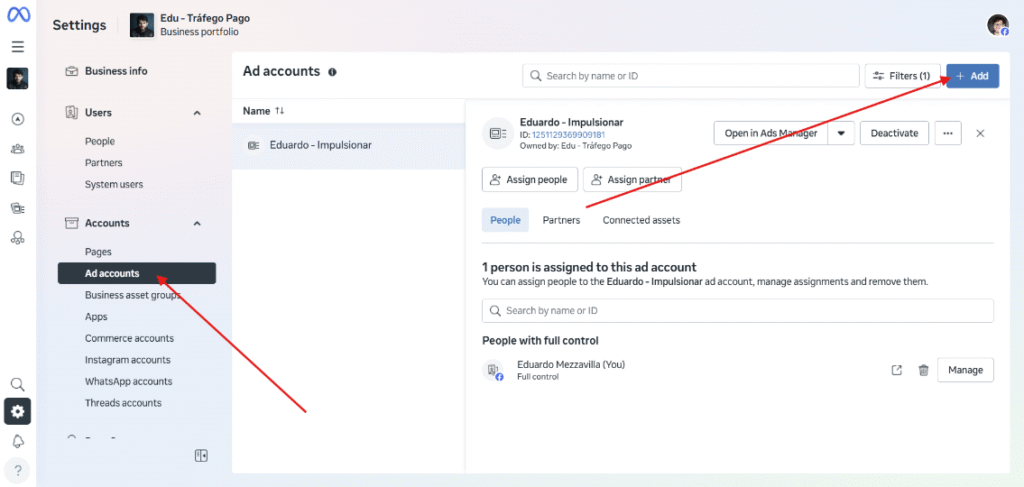Click the blue Add button

click(972, 76)
